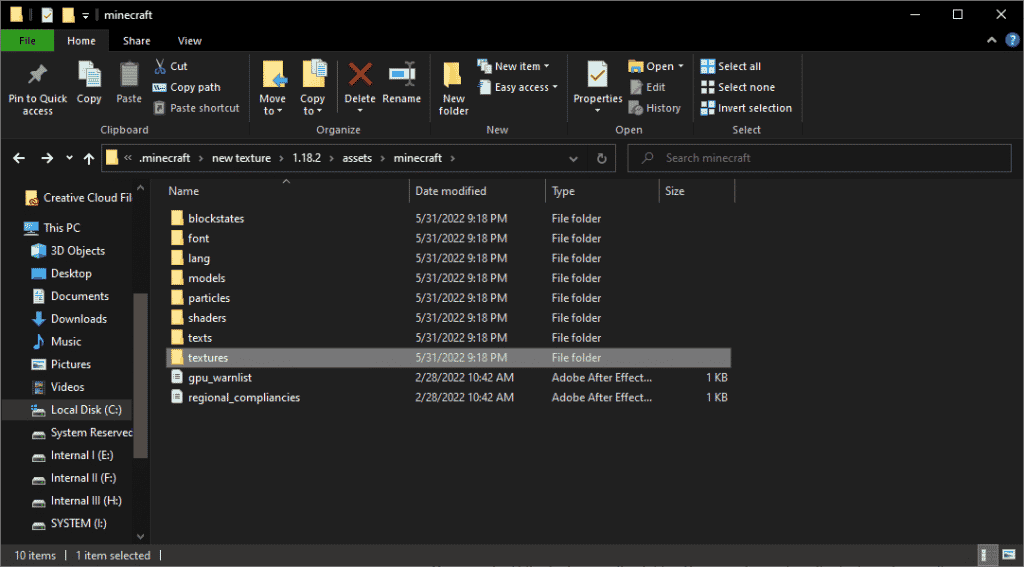Expand the Easy access menu

[518, 87]
